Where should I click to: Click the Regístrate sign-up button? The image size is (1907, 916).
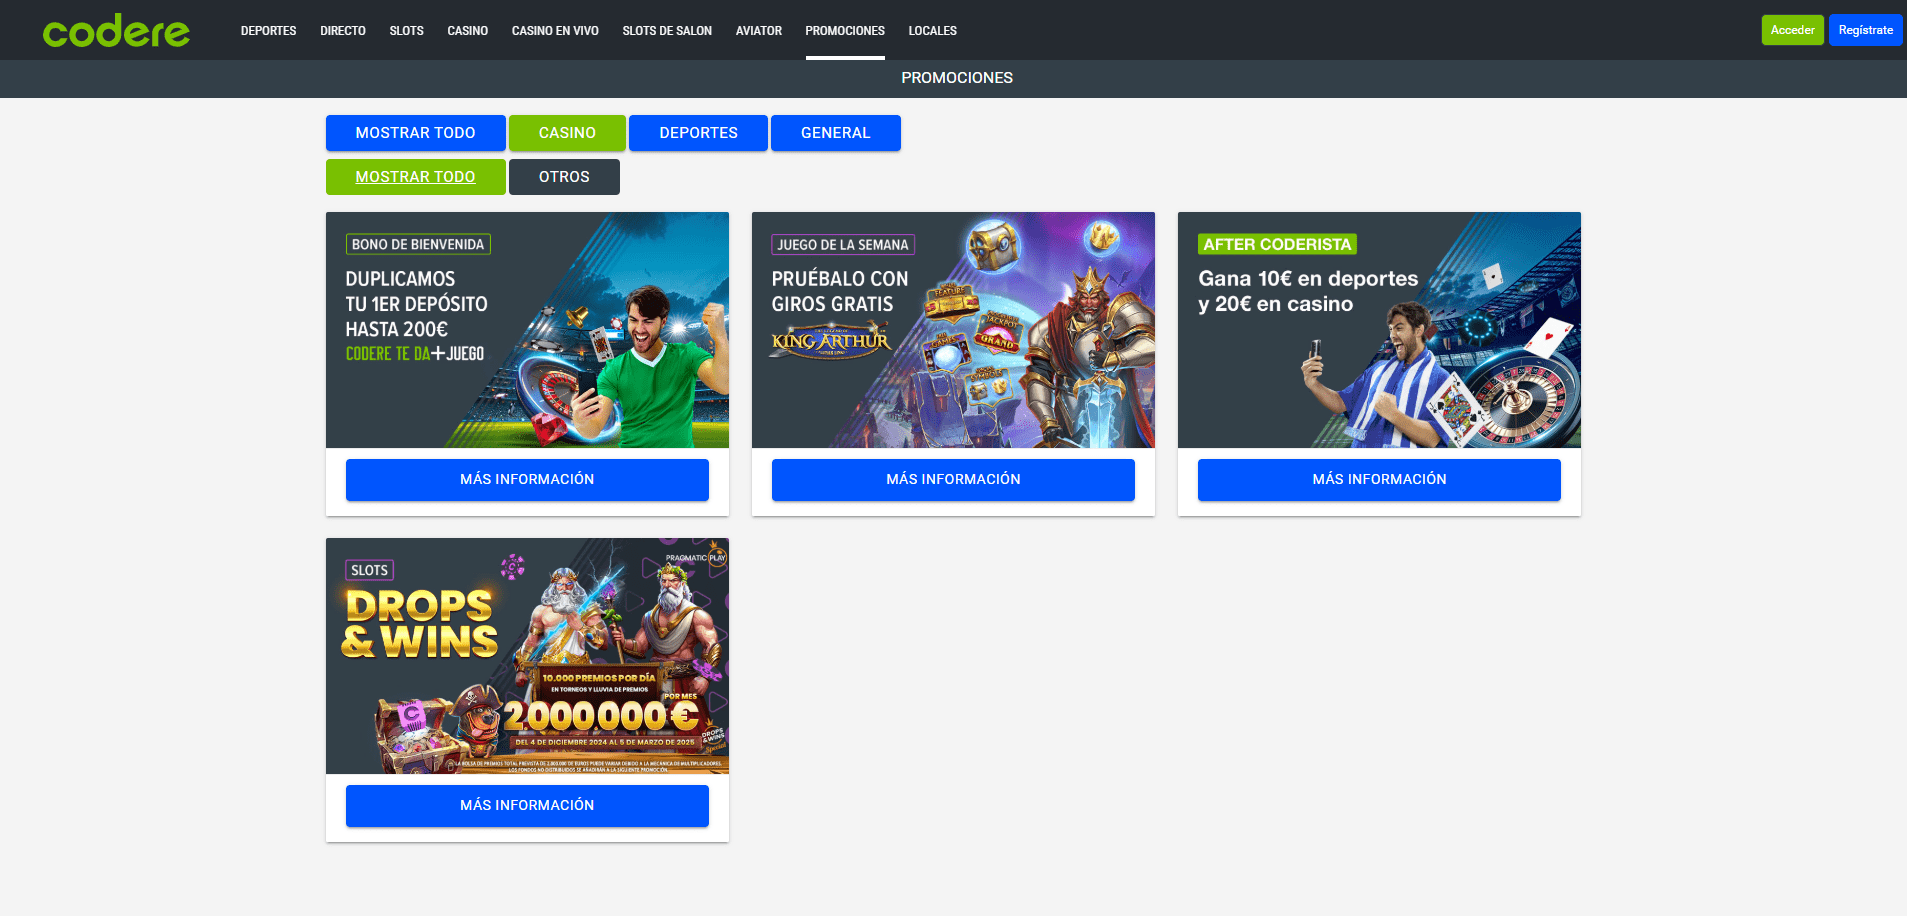coord(1865,30)
